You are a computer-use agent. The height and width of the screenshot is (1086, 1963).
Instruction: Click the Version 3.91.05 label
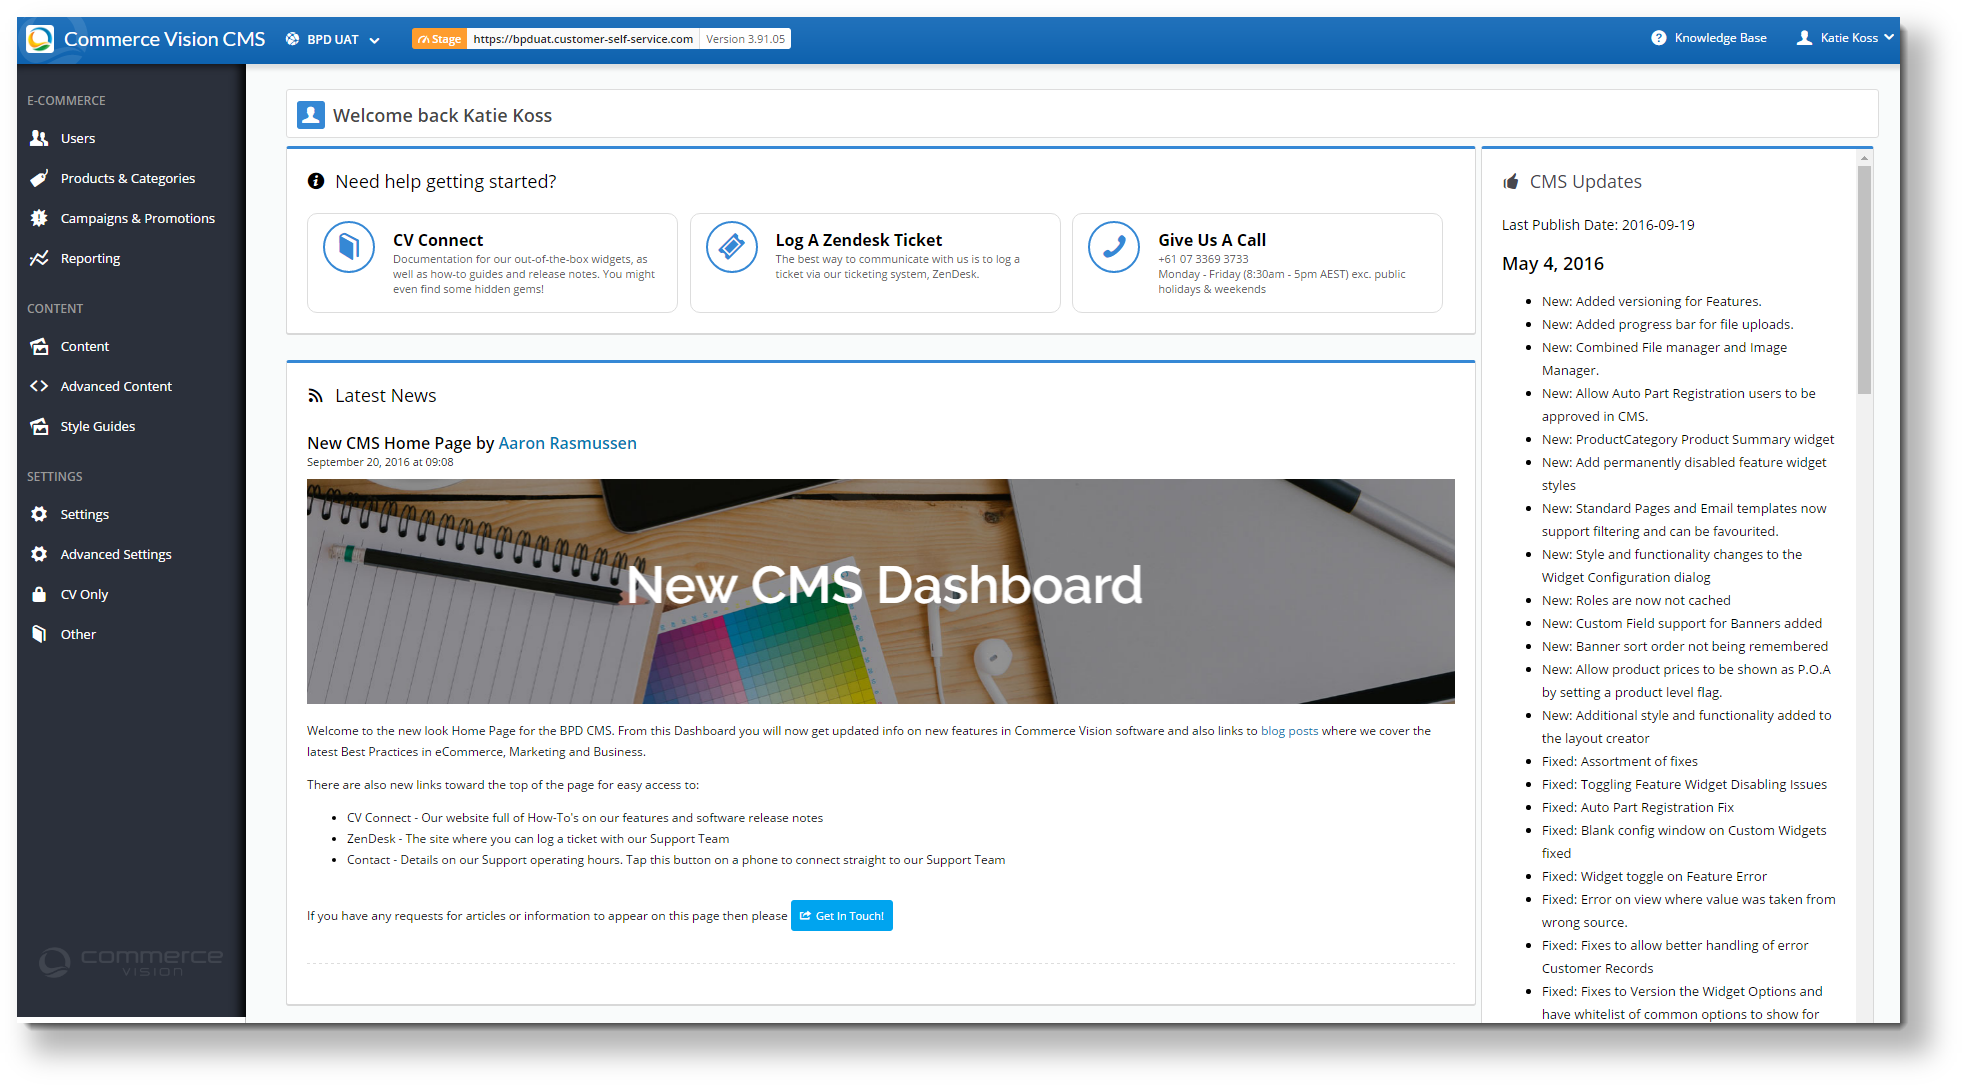click(x=745, y=39)
